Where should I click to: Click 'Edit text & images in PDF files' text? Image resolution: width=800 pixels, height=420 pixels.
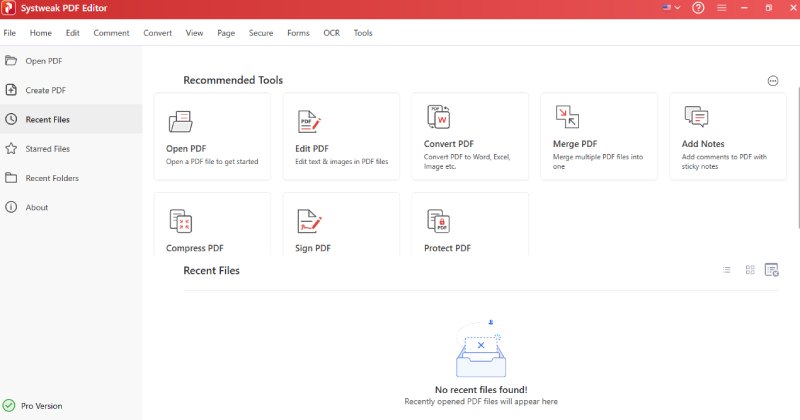pyautogui.click(x=341, y=162)
